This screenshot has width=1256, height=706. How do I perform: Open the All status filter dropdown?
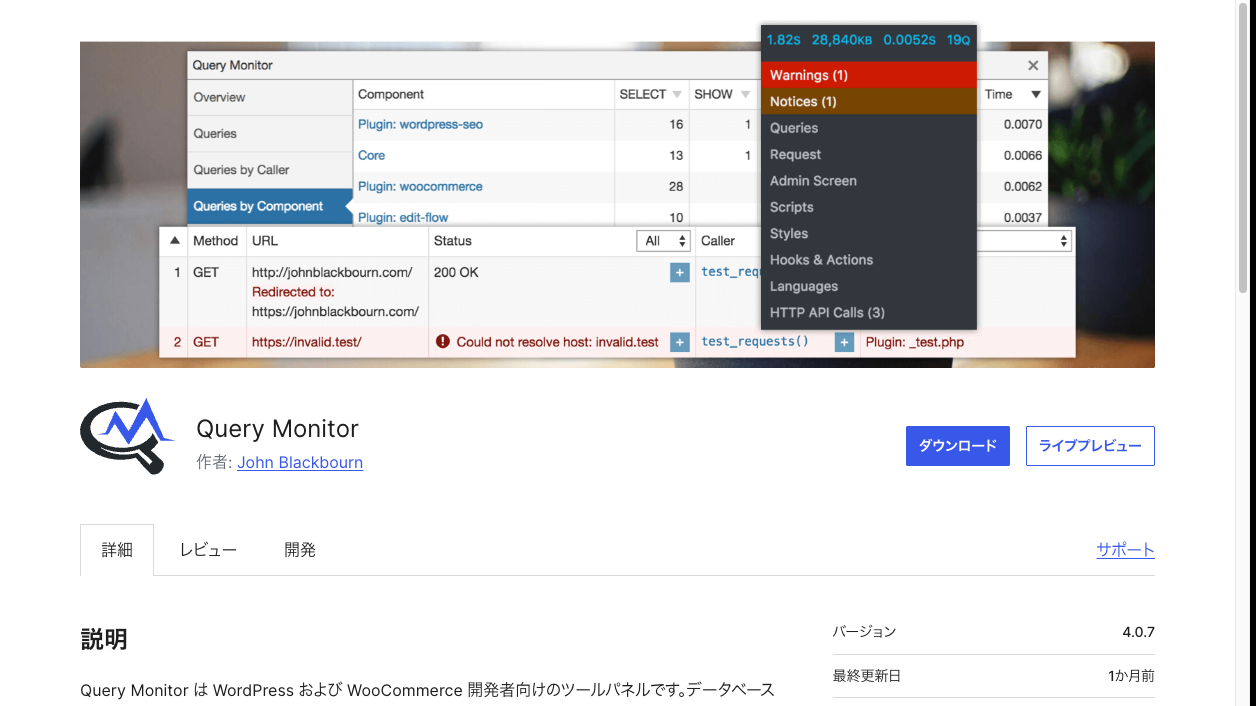pyautogui.click(x=664, y=241)
